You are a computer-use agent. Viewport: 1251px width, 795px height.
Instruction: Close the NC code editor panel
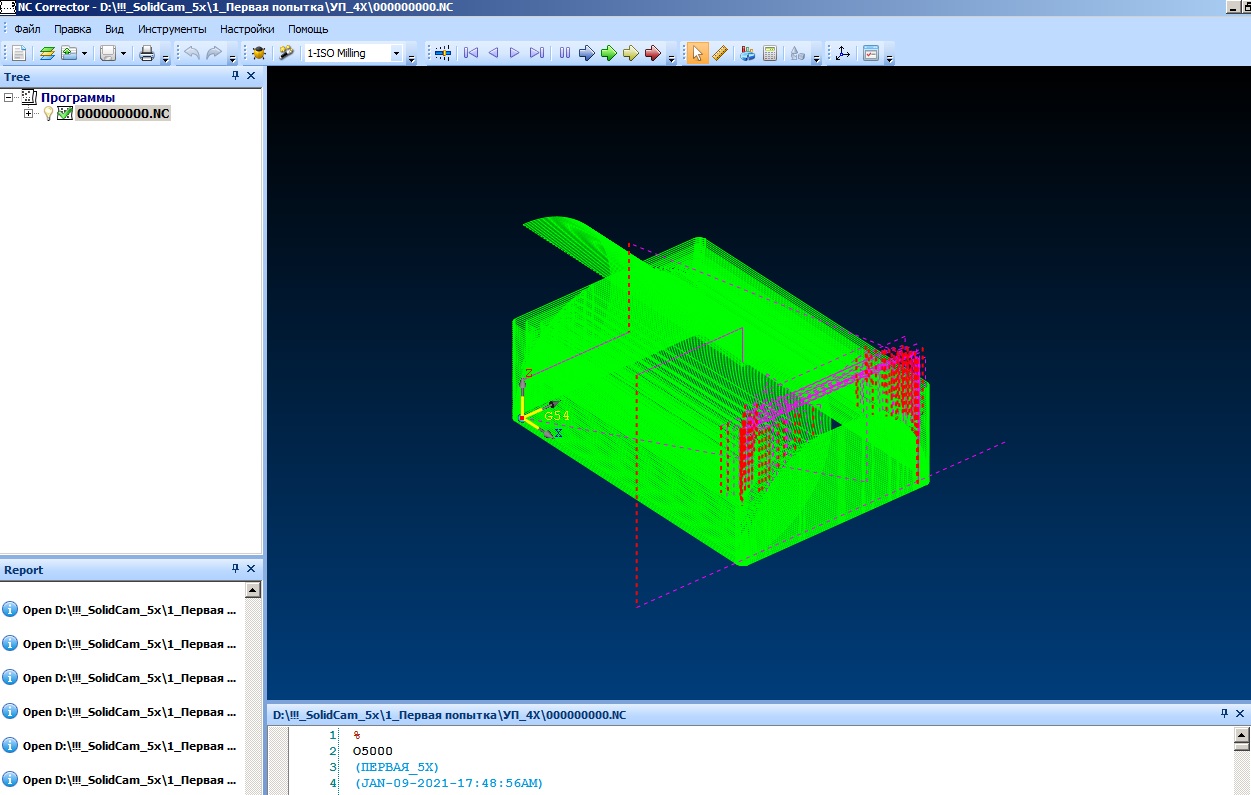point(1240,713)
